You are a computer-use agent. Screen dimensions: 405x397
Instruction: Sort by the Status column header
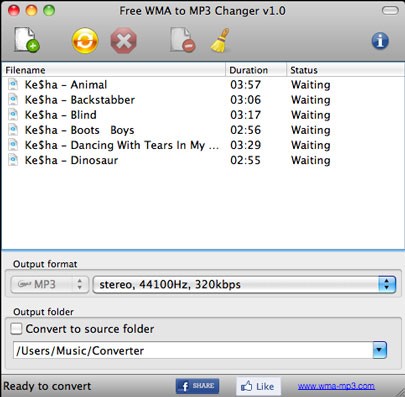coord(345,70)
